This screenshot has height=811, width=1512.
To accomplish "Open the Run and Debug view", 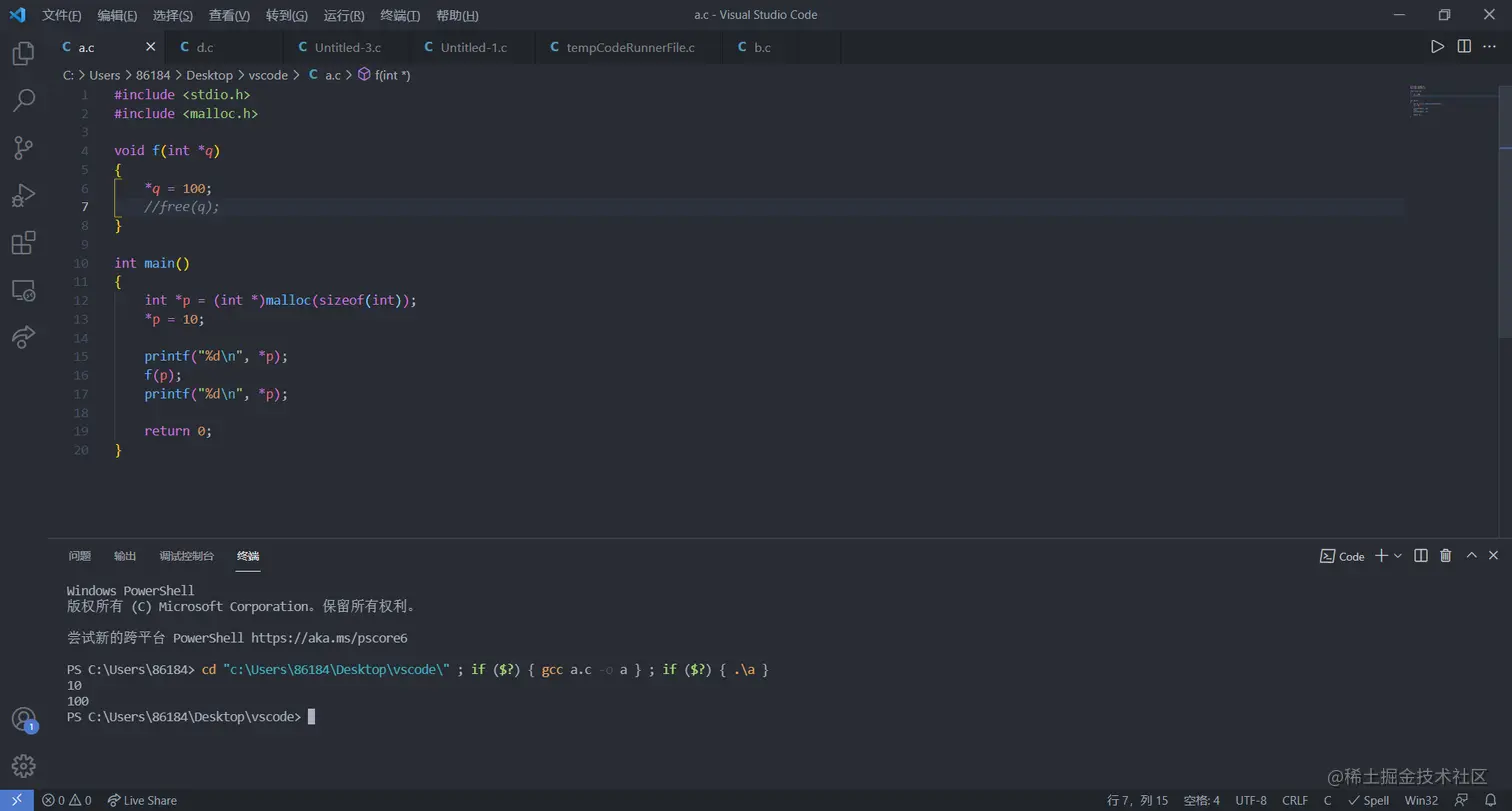I will pyautogui.click(x=23, y=196).
